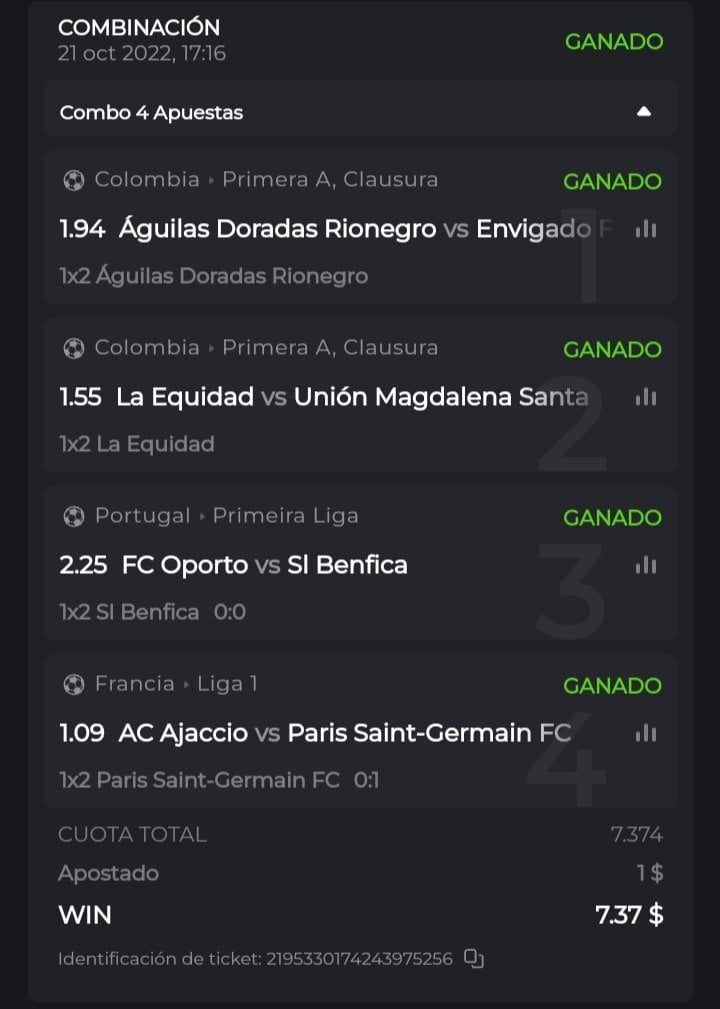The width and height of the screenshot is (720, 1009).
Task: Copy the ticket identification number
Action: [x=475, y=959]
